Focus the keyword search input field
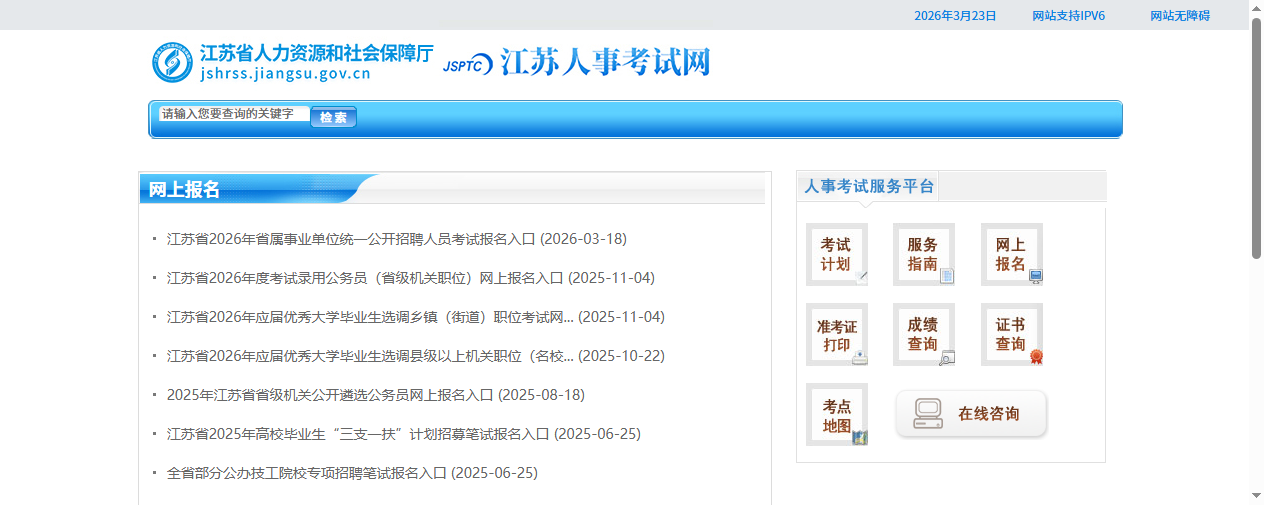The image size is (1264, 505). 234,114
